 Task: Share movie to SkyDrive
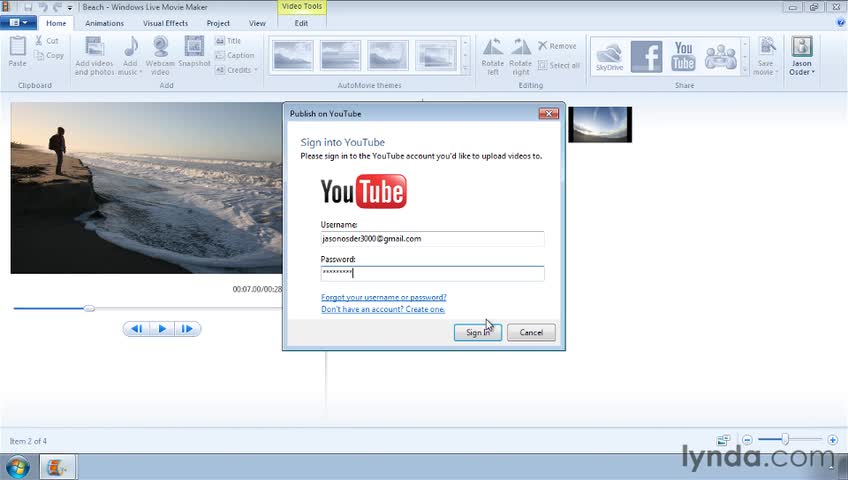[610, 57]
